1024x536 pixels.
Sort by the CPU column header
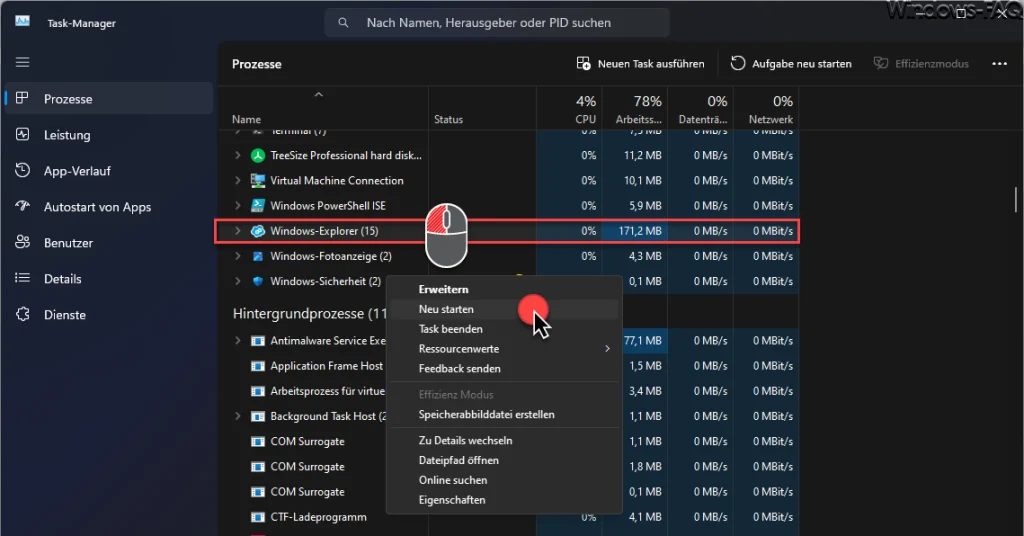[569, 108]
